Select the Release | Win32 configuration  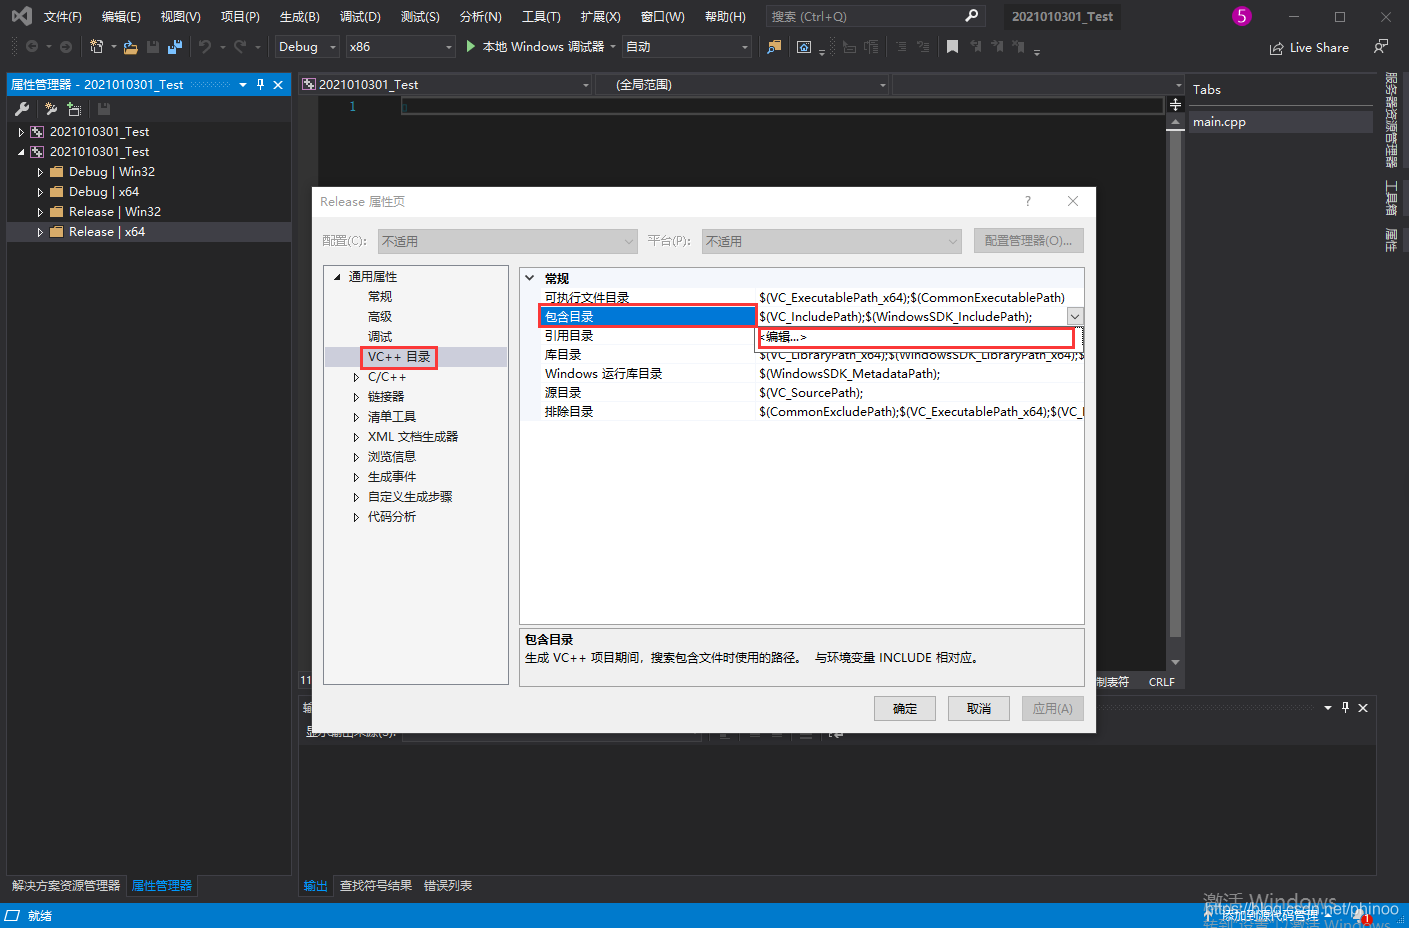click(x=115, y=212)
